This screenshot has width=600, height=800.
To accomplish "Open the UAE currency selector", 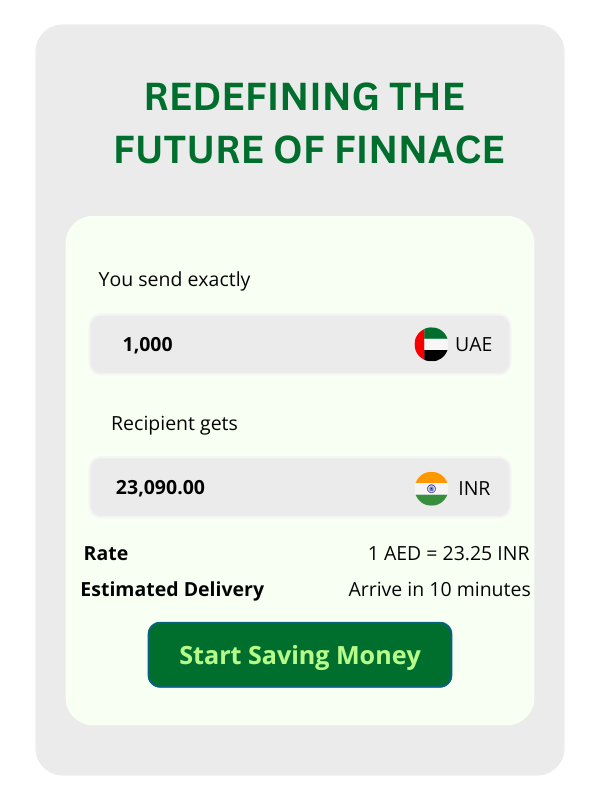I will pyautogui.click(x=453, y=344).
